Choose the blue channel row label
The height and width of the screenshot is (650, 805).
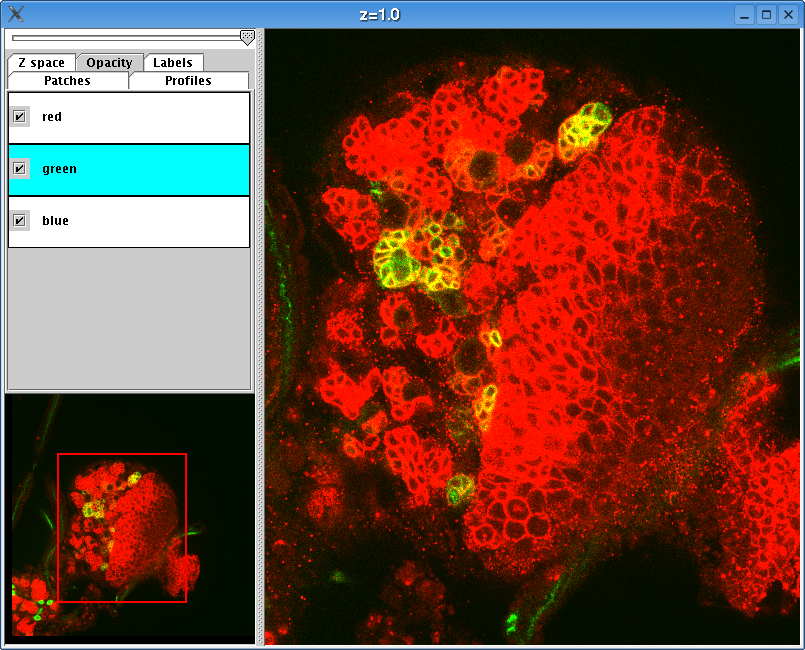(55, 220)
